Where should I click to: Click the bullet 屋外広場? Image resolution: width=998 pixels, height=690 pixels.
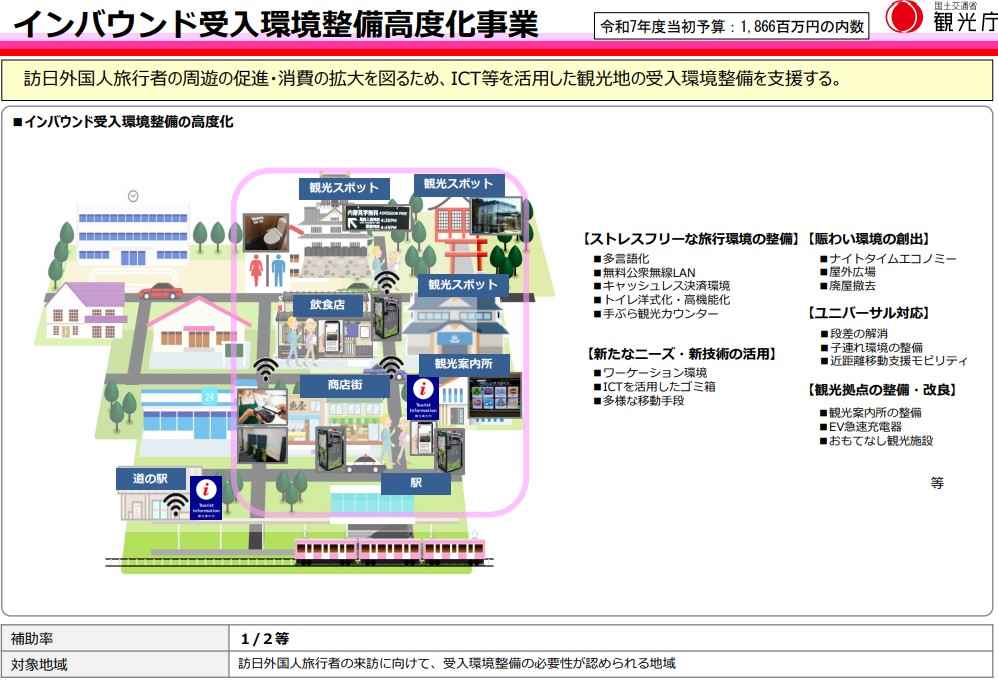click(847, 272)
